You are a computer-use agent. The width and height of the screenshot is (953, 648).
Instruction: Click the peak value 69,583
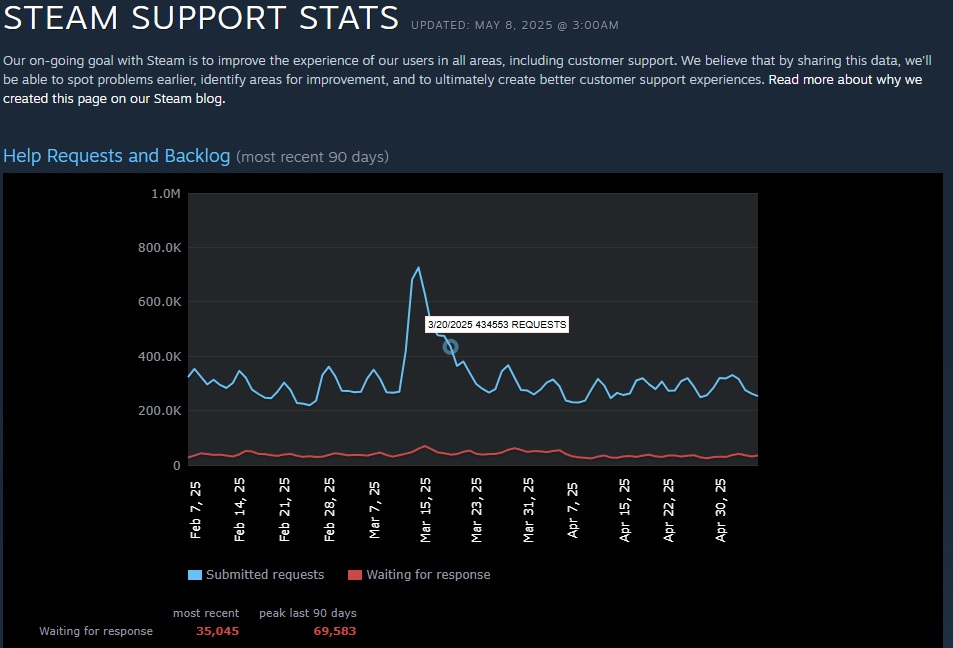click(x=335, y=631)
